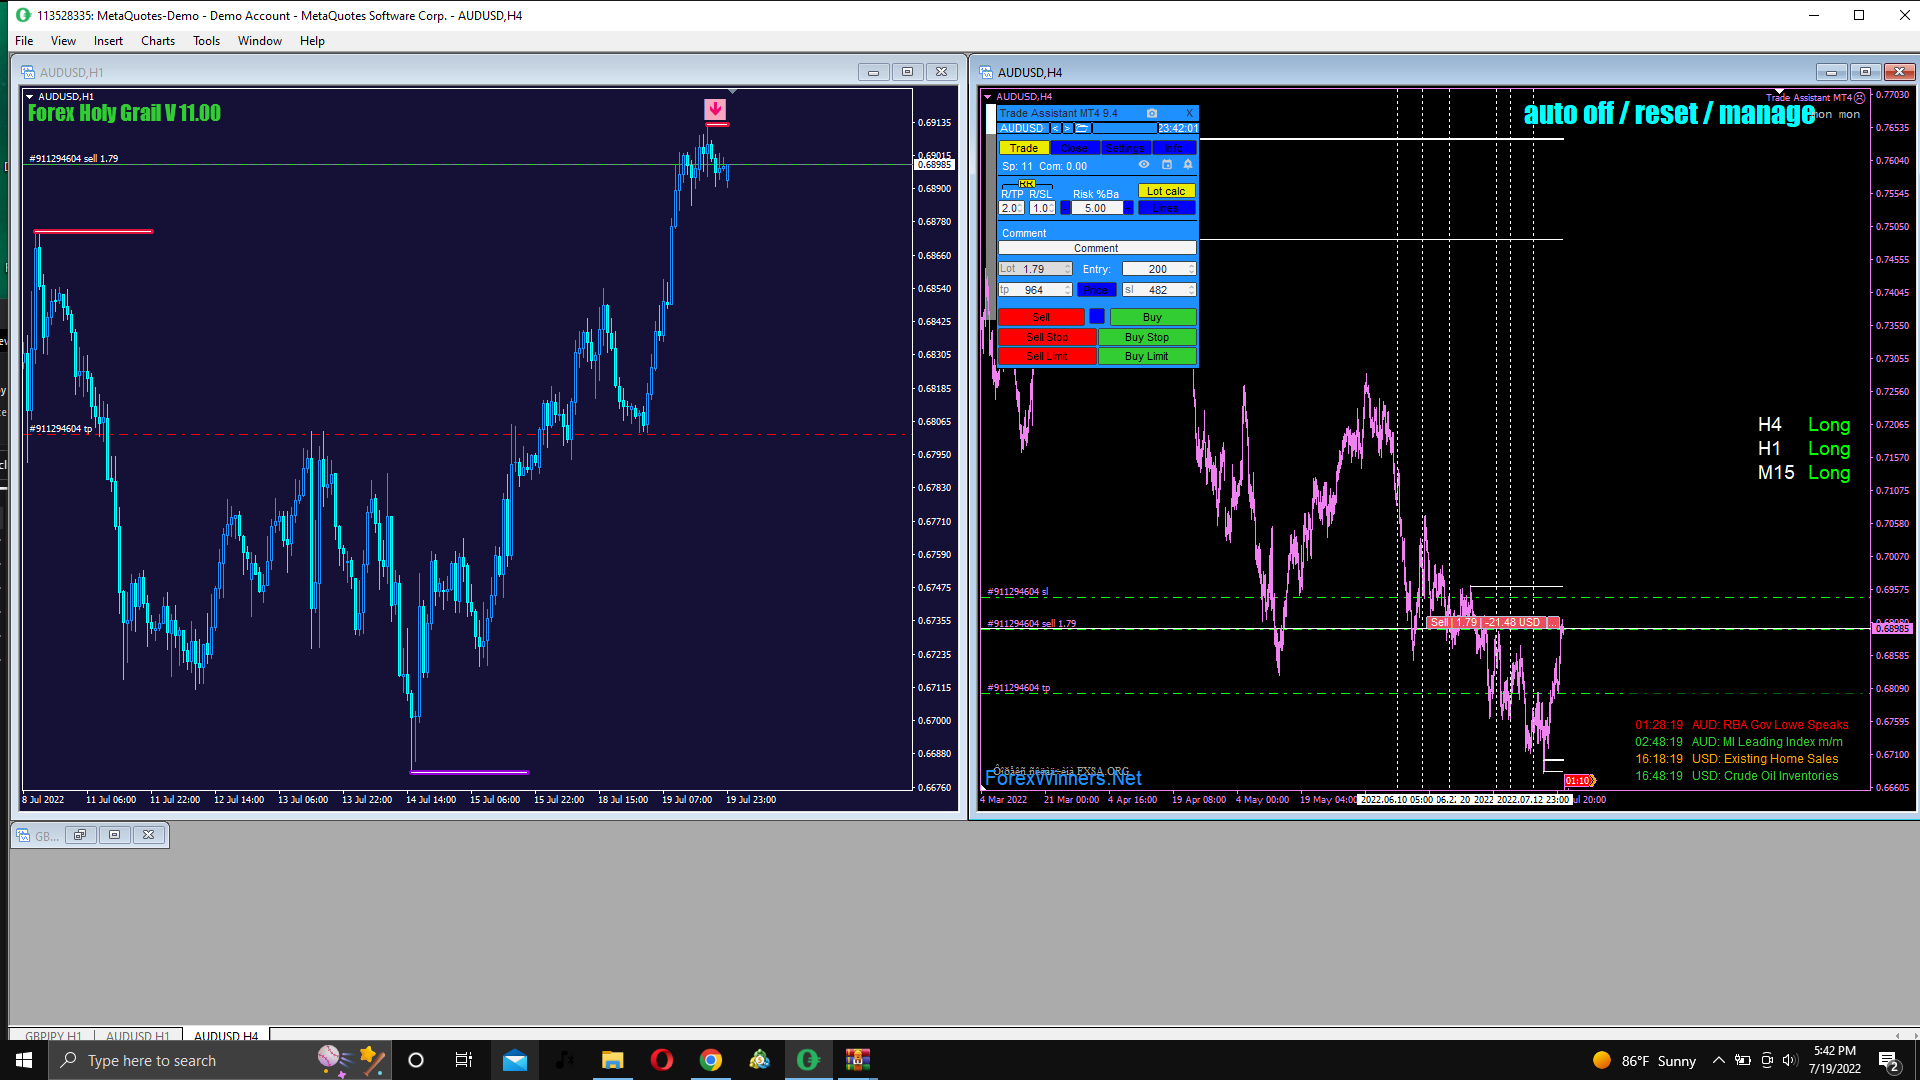
Task: Go to next symbol with right arrow
Action: point(1067,128)
